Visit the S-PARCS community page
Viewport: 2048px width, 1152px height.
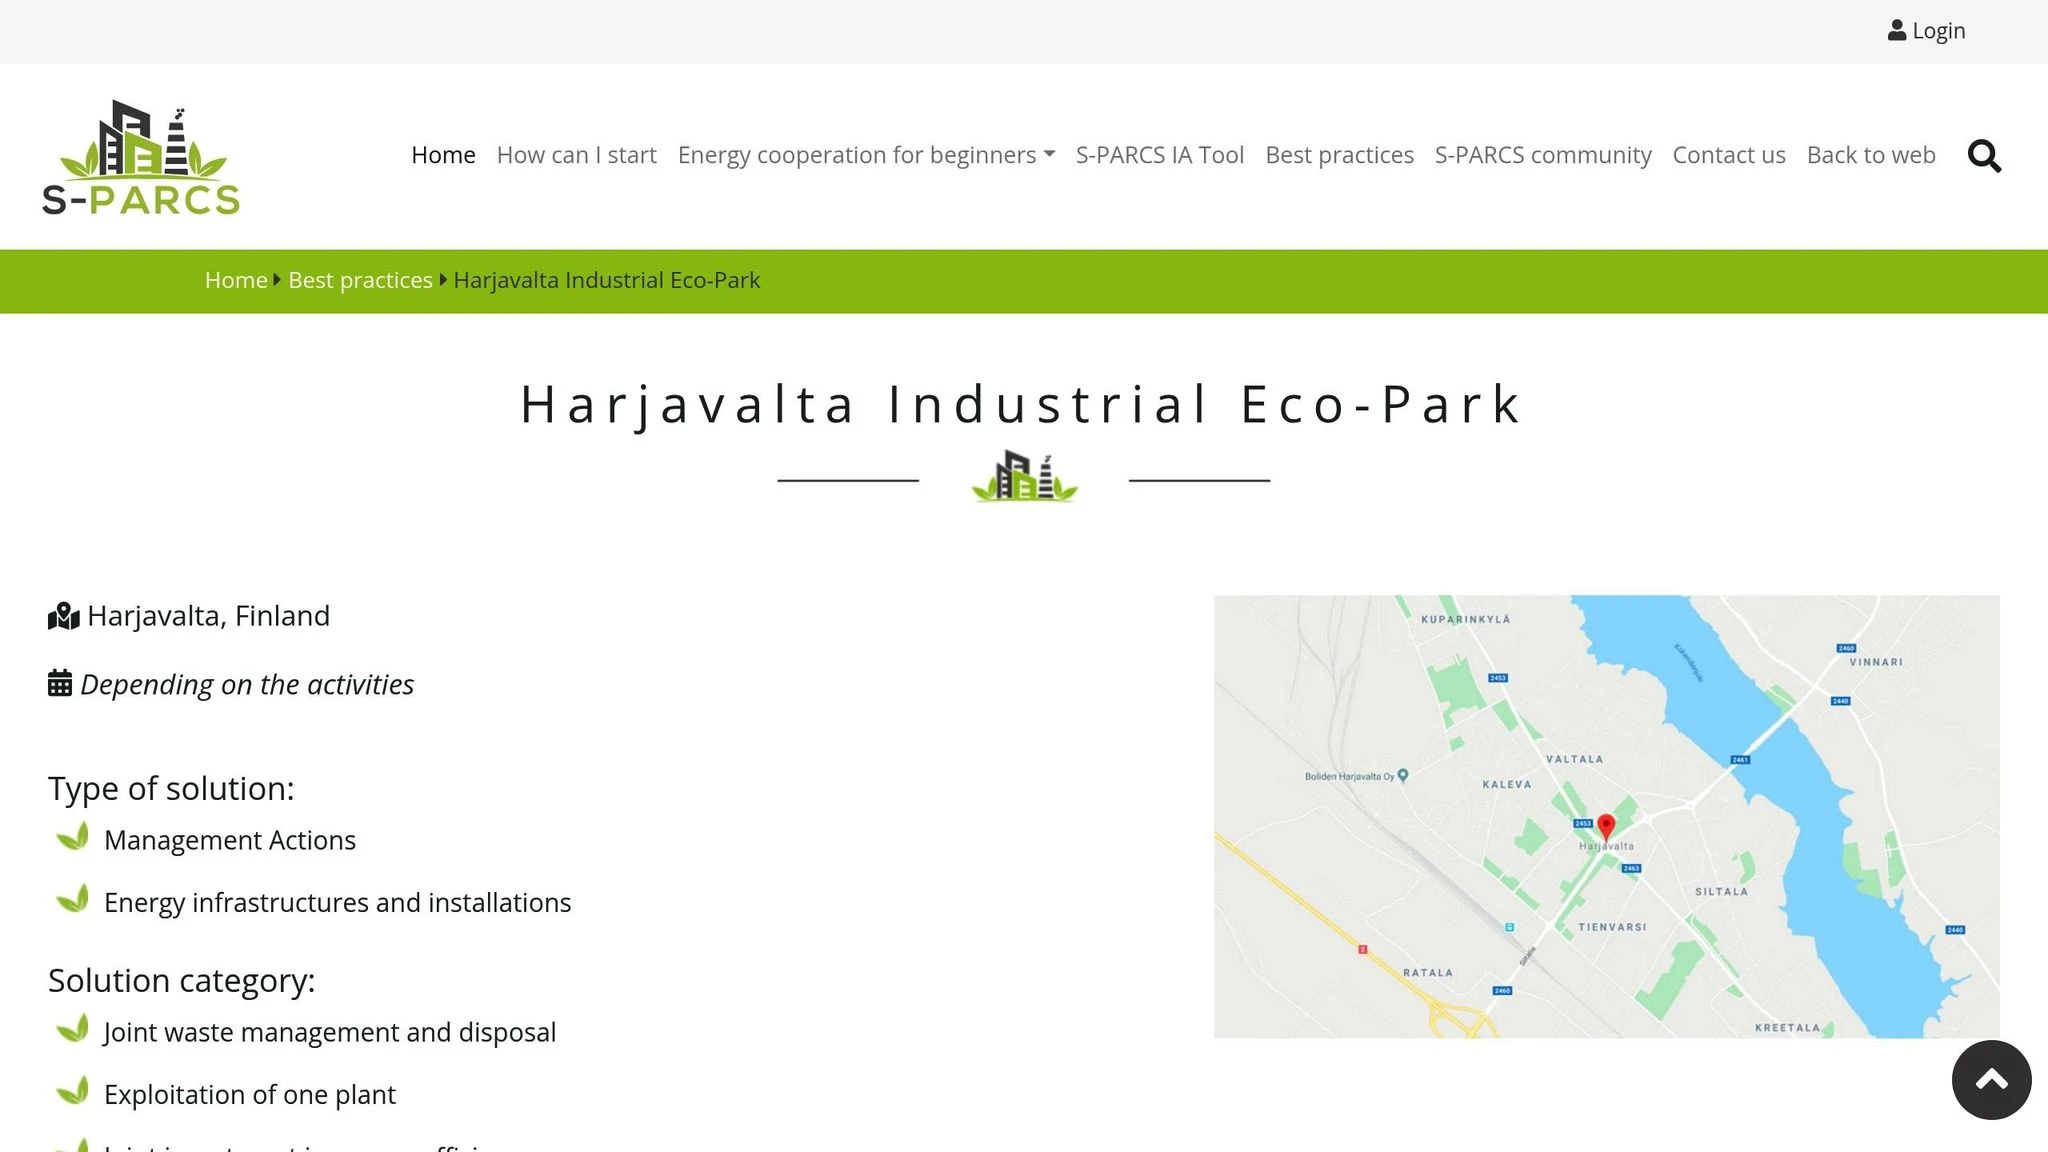[1543, 155]
